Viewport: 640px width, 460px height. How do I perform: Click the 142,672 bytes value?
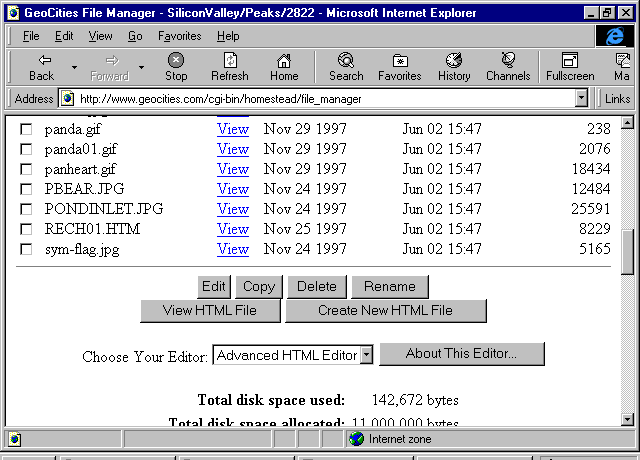415,400
